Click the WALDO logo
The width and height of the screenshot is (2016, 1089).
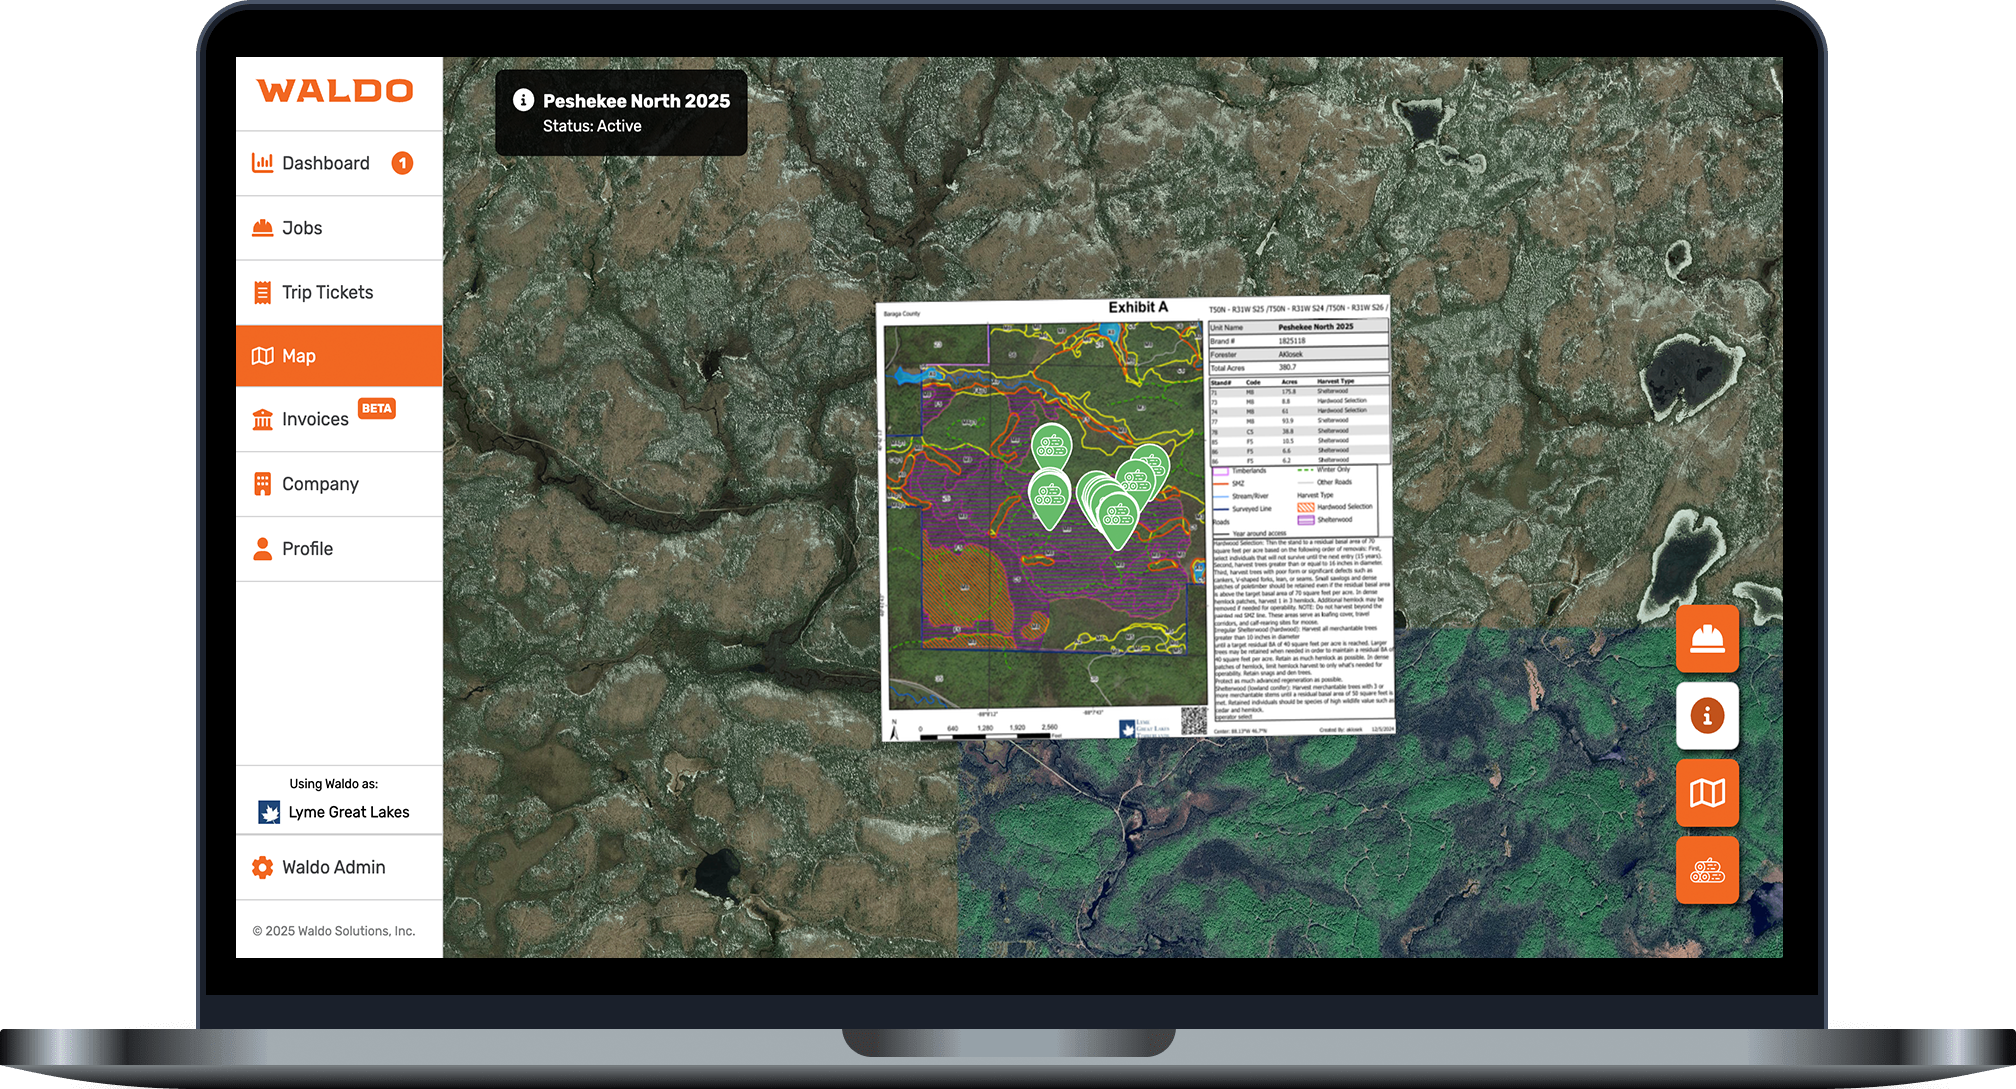335,91
